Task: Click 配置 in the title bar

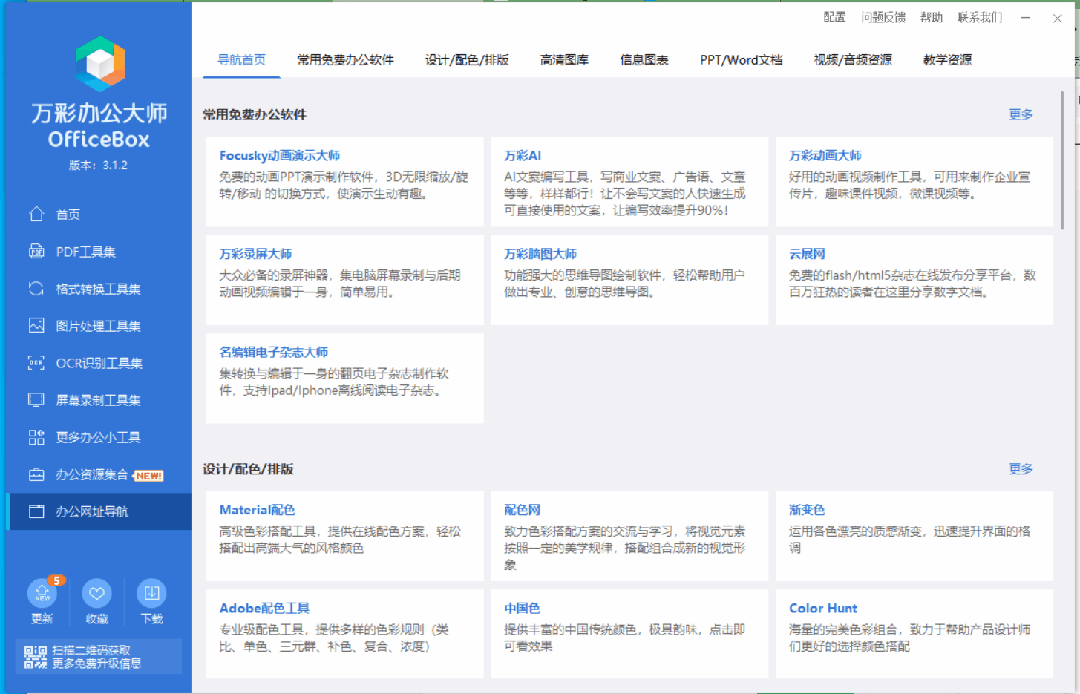Action: [835, 17]
